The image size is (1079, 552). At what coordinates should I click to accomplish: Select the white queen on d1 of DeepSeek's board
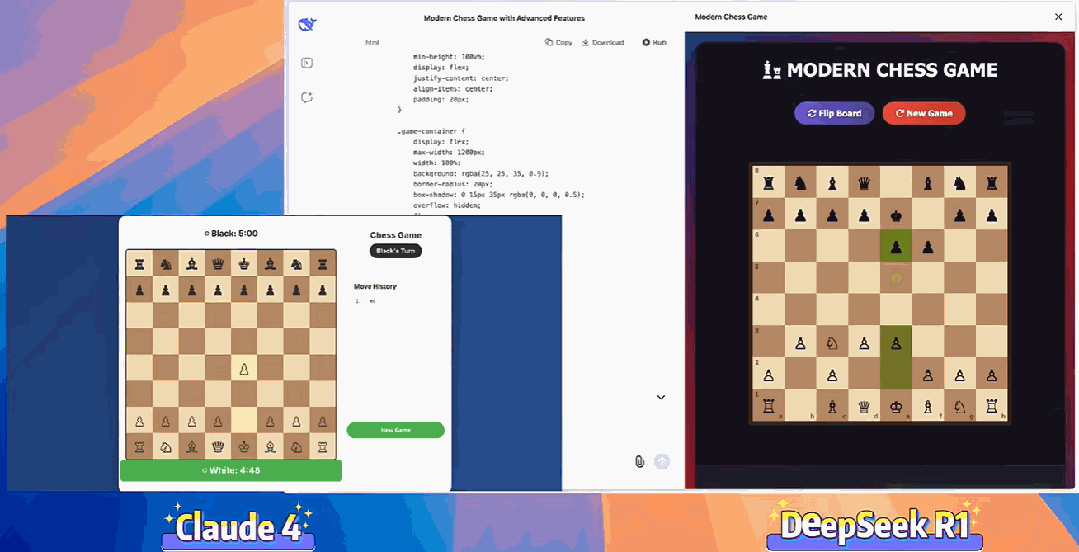coord(864,406)
